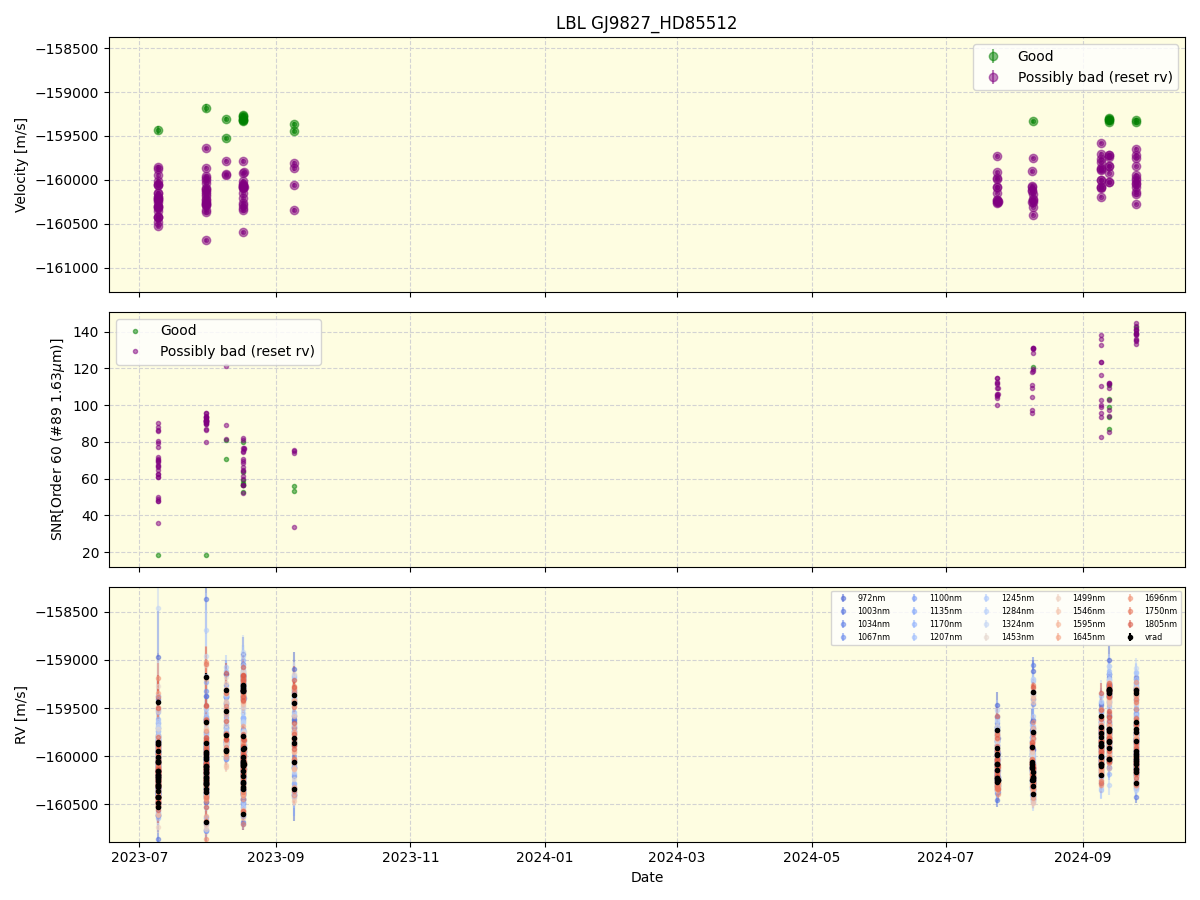The height and width of the screenshot is (900, 1200).
Task: Click the 1499nm legend entry
Action: pyautogui.click(x=1080, y=598)
